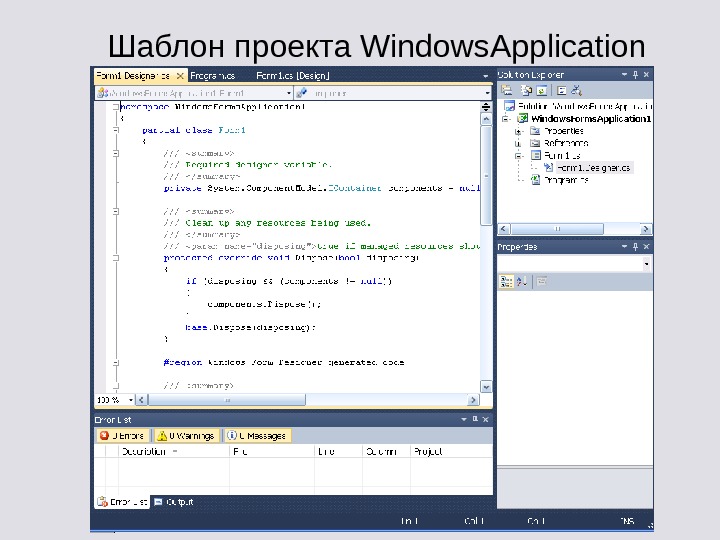Sort Error List by Line column

tap(338, 451)
